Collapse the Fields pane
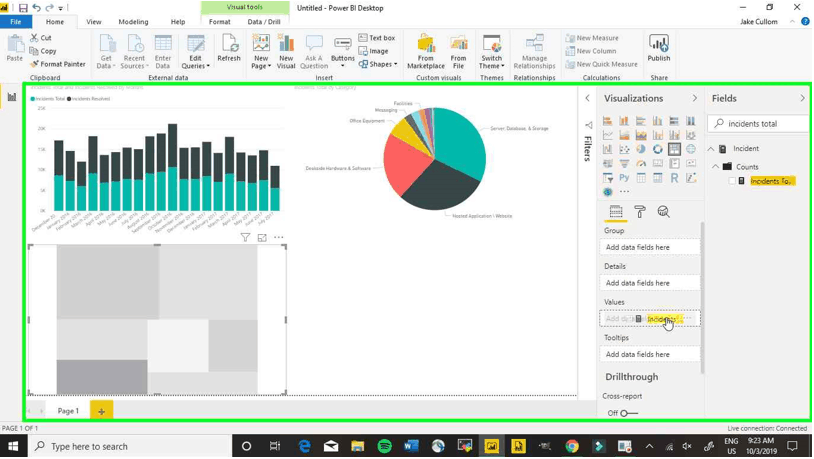Image resolution: width=814 pixels, height=459 pixels. [x=803, y=98]
